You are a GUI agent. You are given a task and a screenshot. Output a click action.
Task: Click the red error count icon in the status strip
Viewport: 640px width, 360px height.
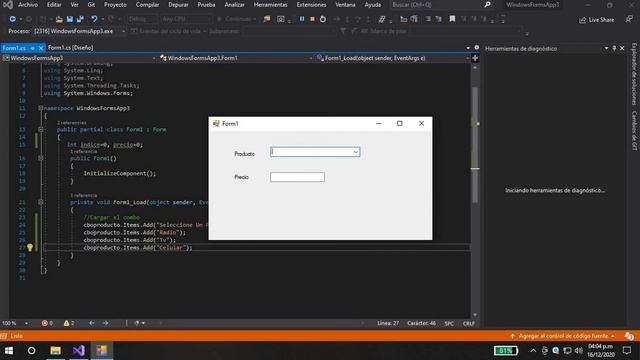(44, 323)
